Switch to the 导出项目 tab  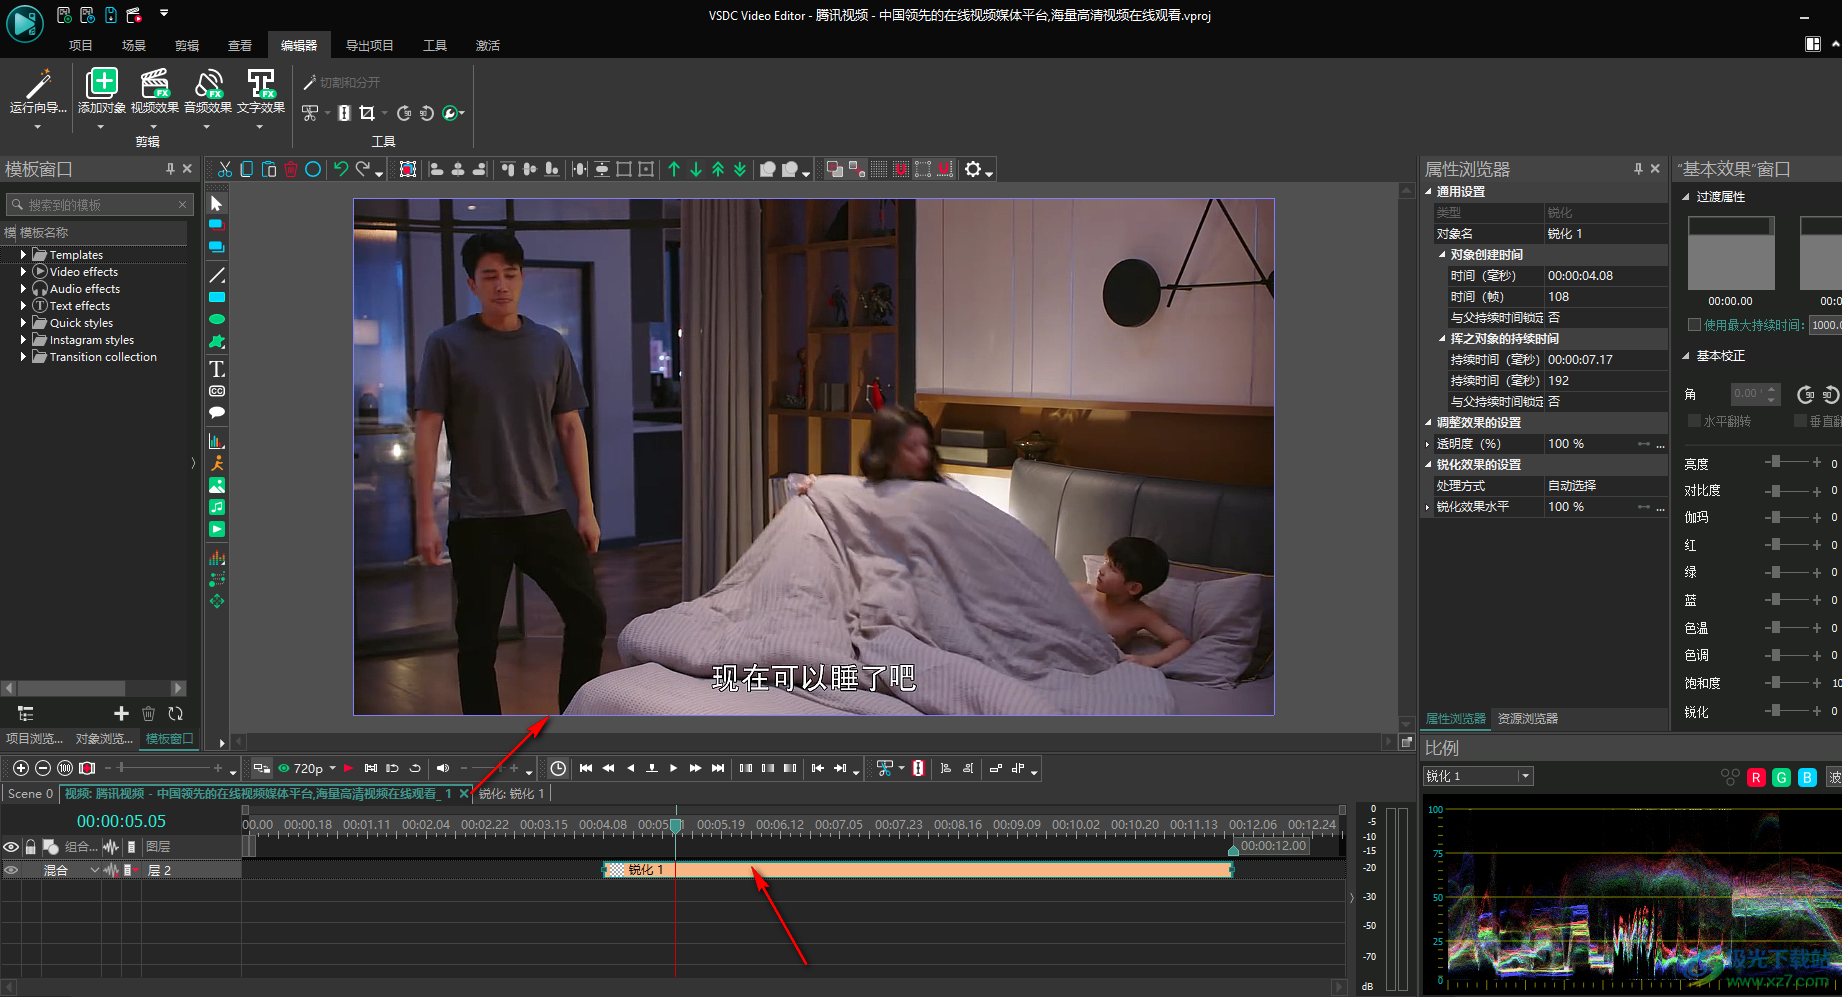point(369,45)
